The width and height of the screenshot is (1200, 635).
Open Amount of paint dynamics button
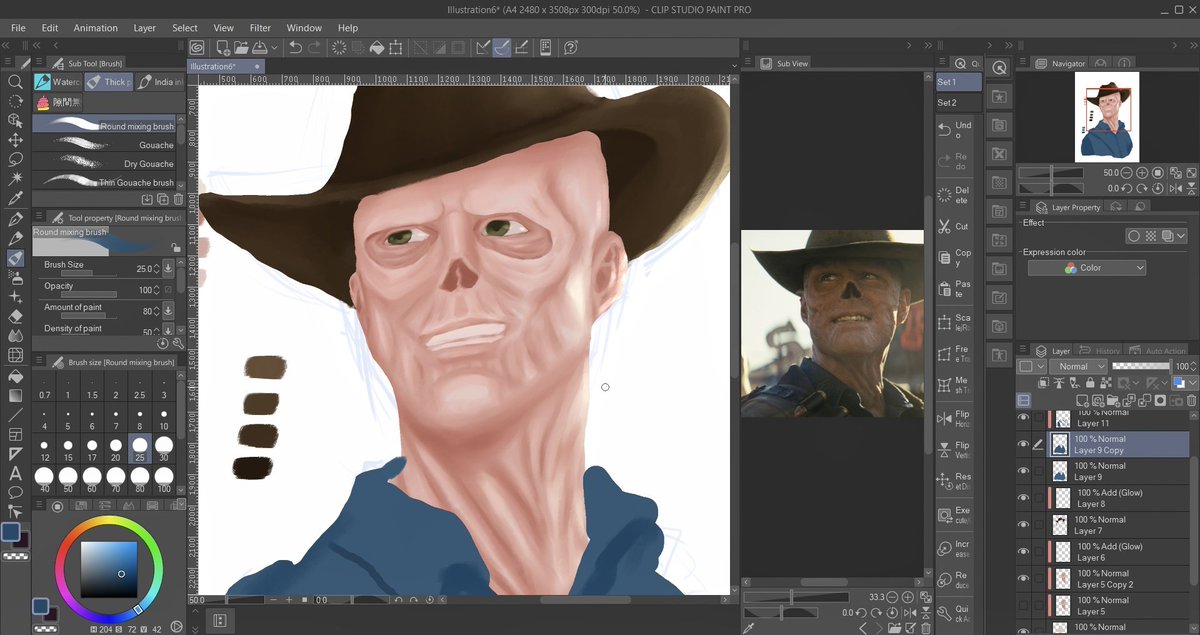pos(168,309)
